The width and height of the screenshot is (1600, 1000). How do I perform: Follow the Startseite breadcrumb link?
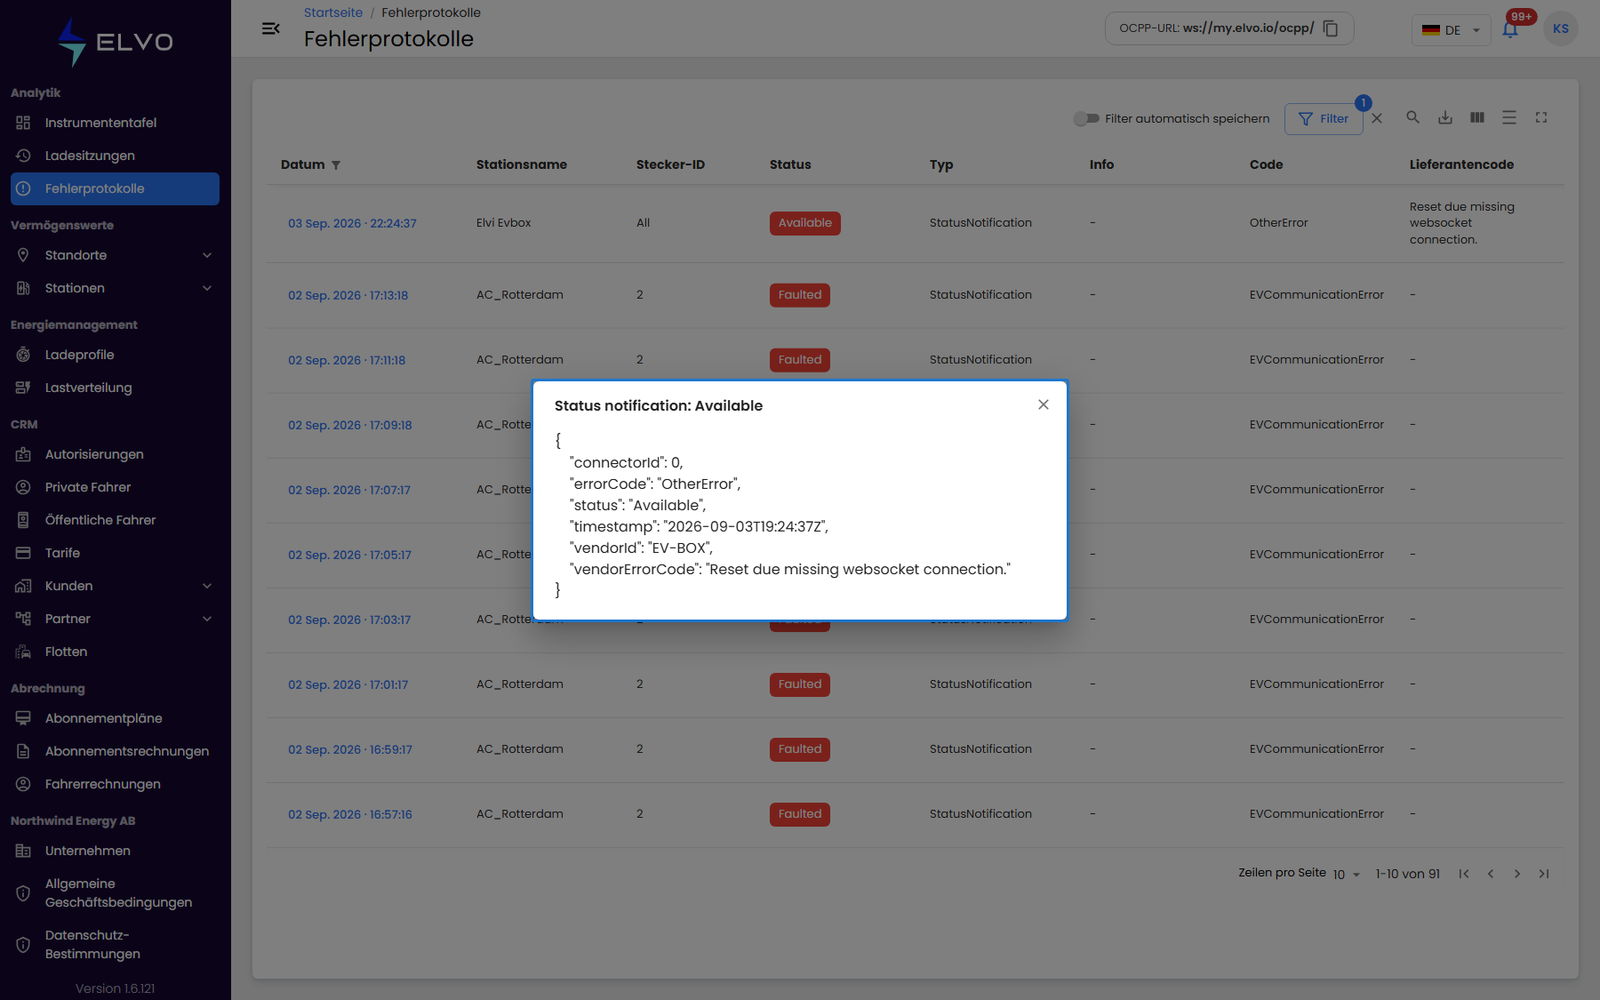pos(333,13)
